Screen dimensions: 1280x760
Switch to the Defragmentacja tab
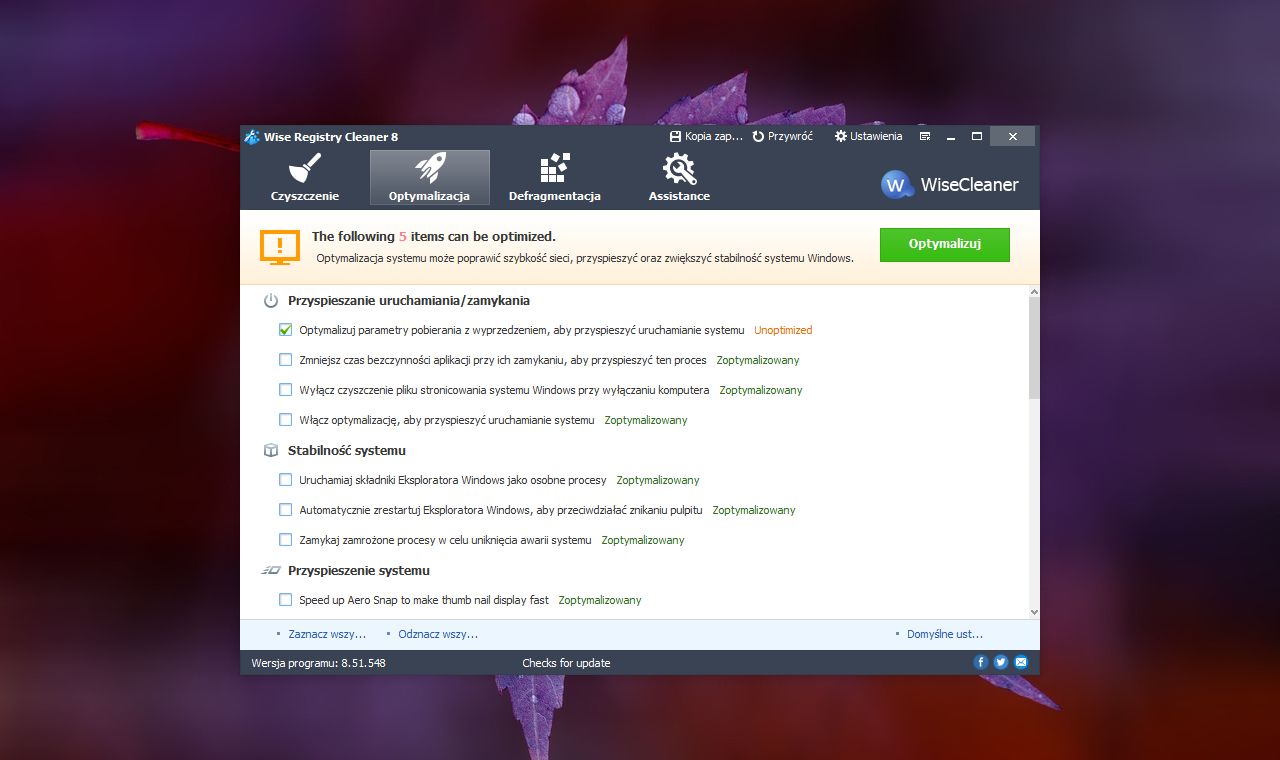coord(555,178)
